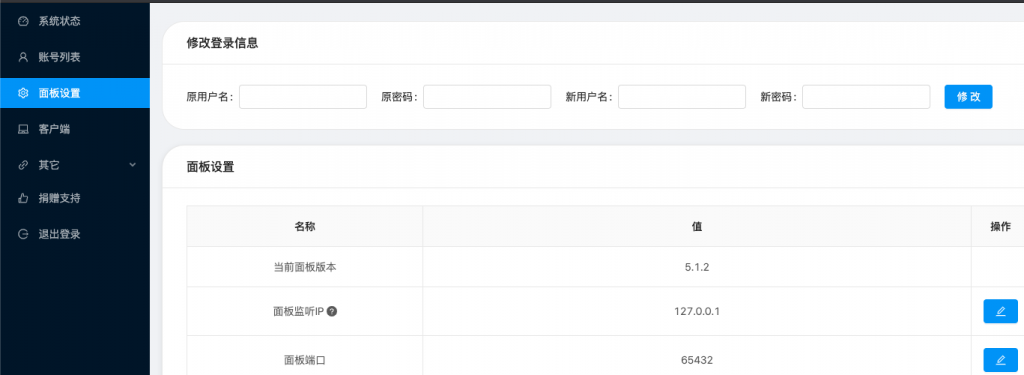Edit the 面板端口 value
Viewport: 1024px width, 375px height.
coord(1000,360)
